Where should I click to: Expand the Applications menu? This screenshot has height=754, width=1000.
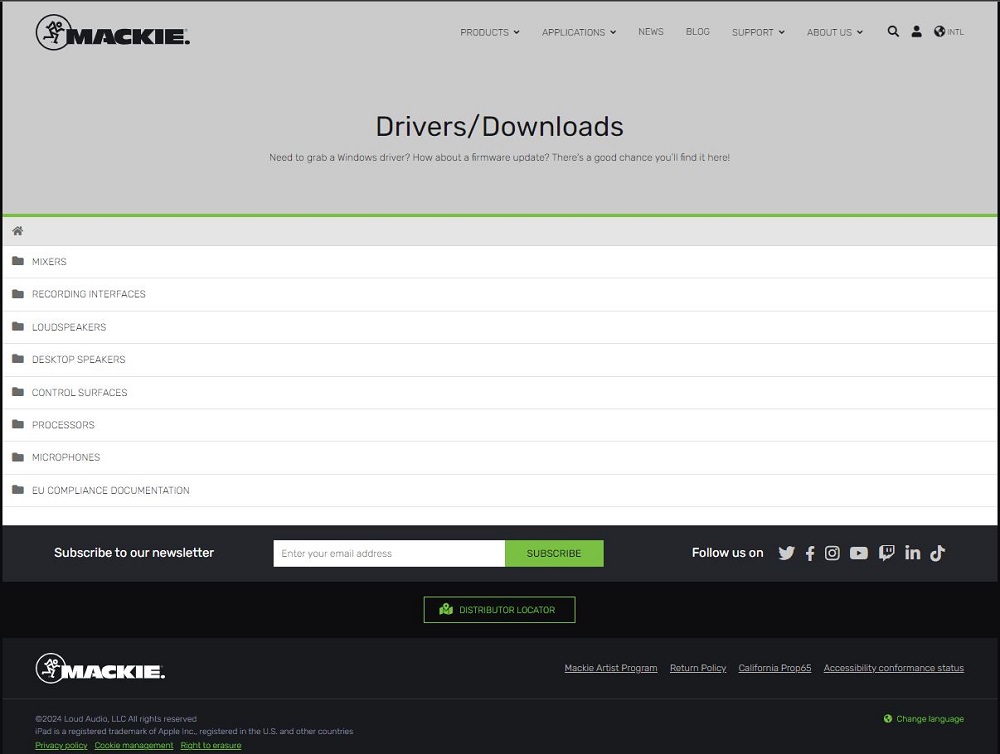[x=579, y=32]
